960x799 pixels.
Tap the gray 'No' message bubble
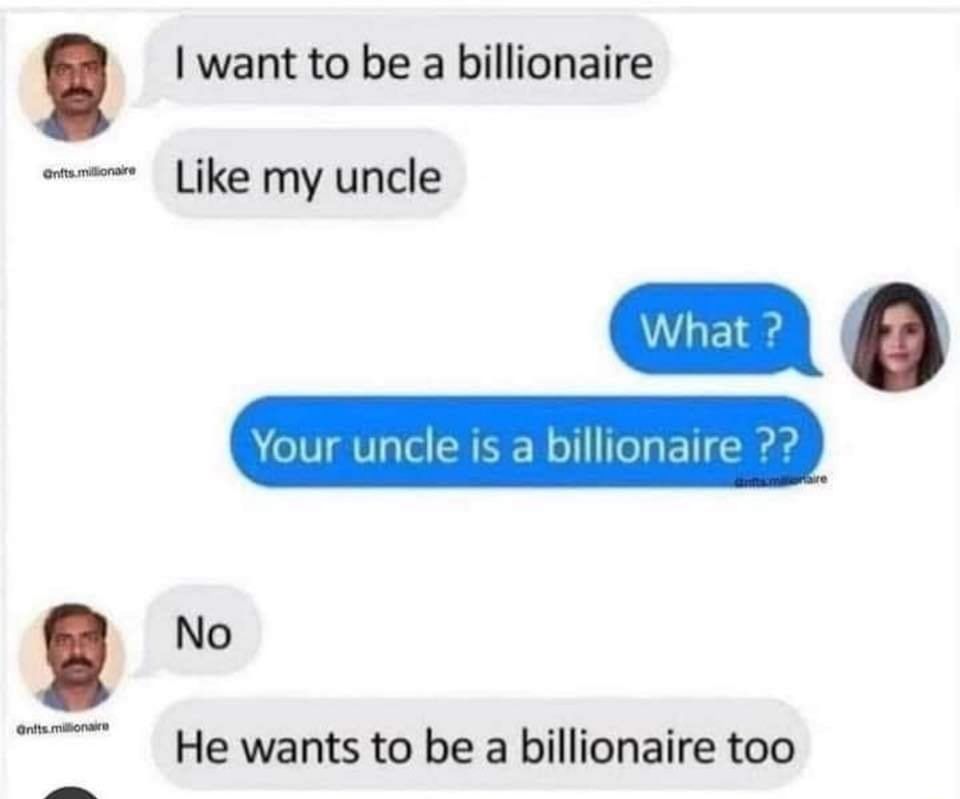pyautogui.click(x=202, y=632)
